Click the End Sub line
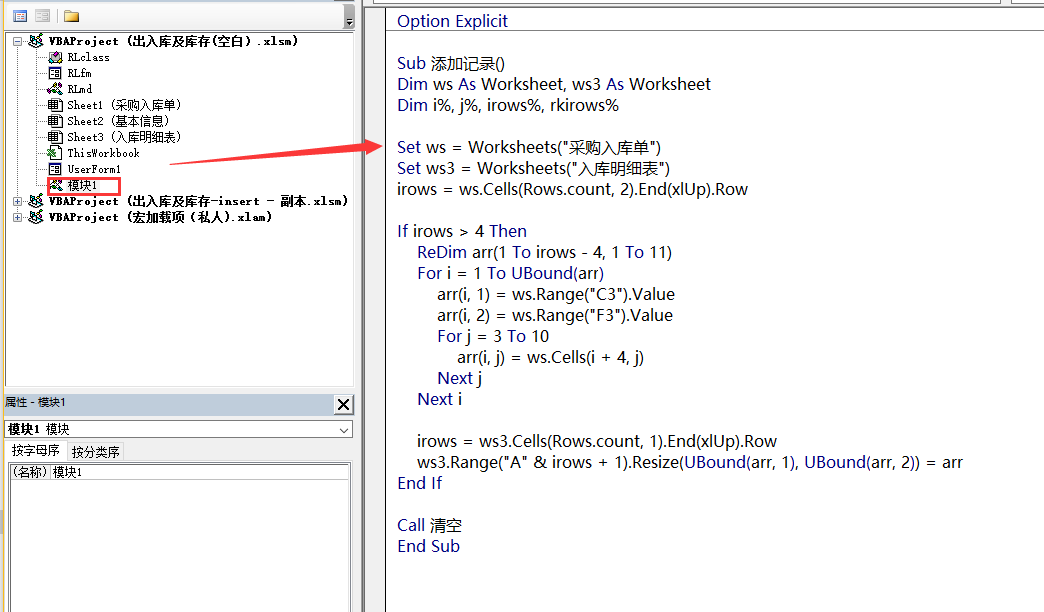The width and height of the screenshot is (1044, 612). point(428,546)
